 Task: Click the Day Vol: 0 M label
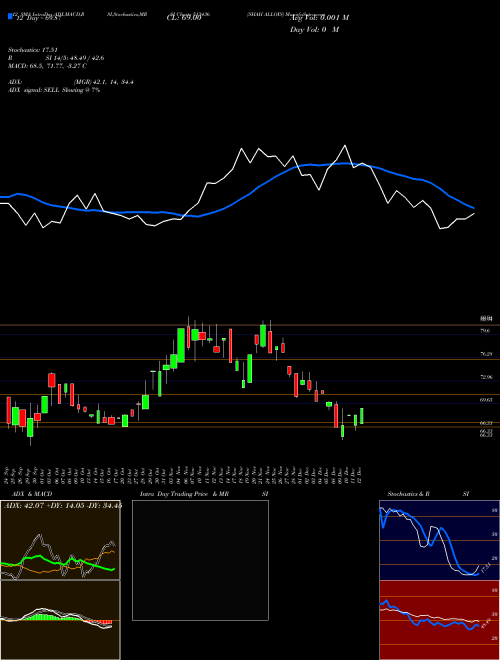(x=314, y=30)
